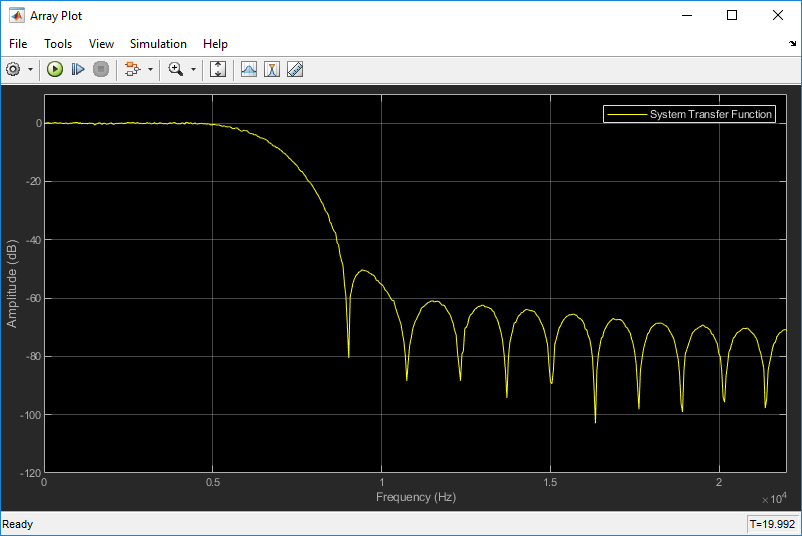The height and width of the screenshot is (536, 802).
Task: Click the System Transfer Function legend entry
Action: click(689, 114)
